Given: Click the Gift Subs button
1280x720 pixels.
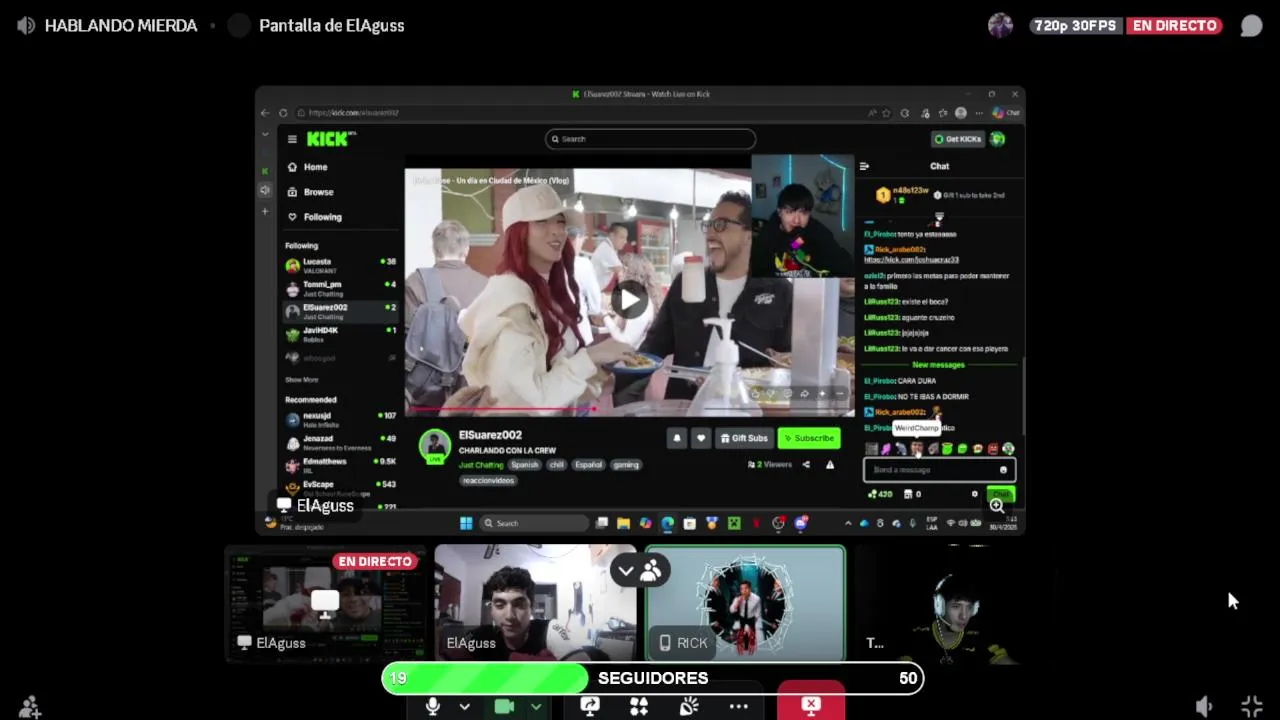Looking at the screenshot, I should tap(744, 438).
